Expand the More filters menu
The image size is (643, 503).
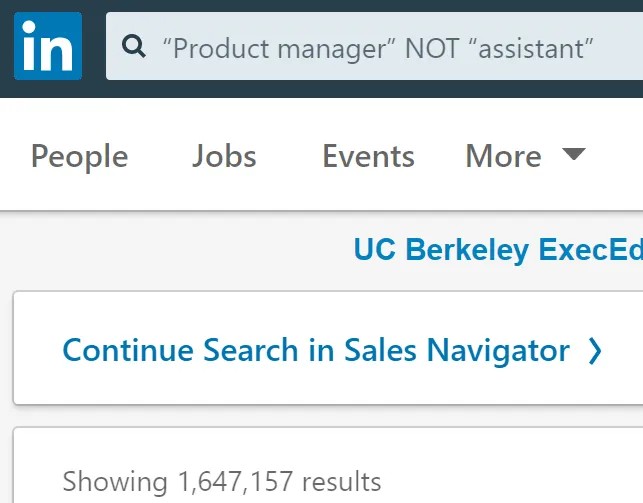tap(526, 156)
